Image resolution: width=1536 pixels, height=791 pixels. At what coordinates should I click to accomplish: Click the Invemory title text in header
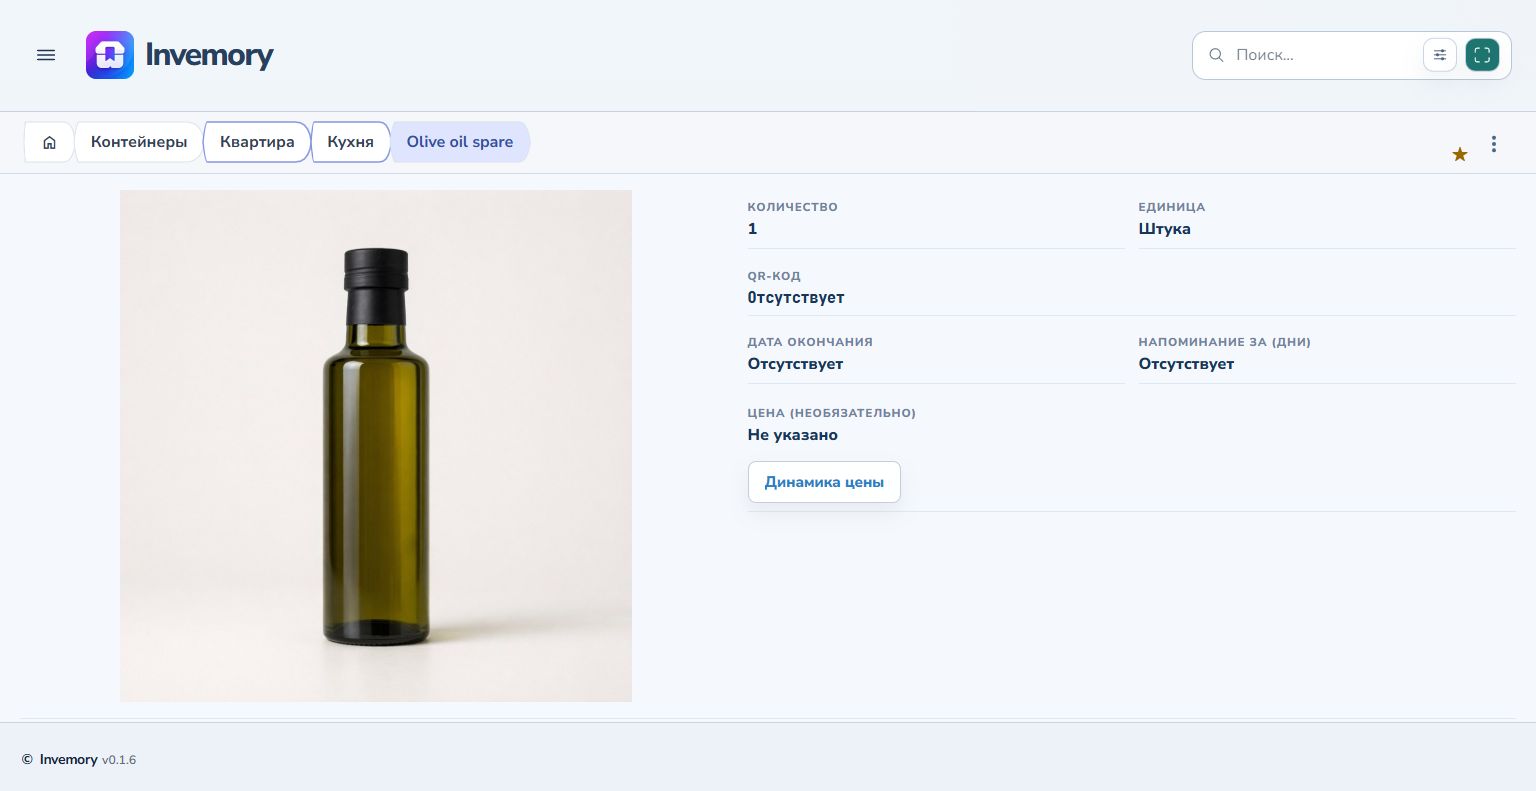tap(209, 55)
